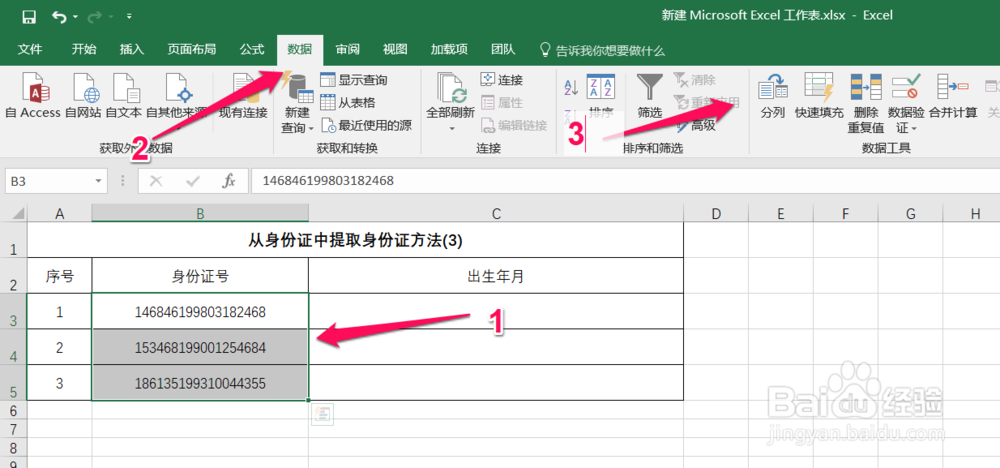The width and height of the screenshot is (1000, 468).
Task: Click 编辑链接 button
Action: coord(514,125)
